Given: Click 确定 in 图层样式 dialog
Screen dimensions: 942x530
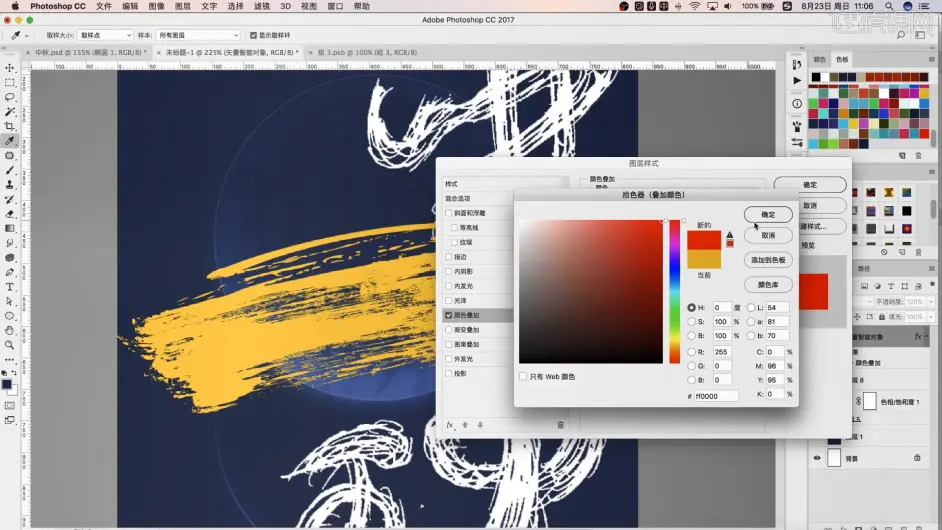Looking at the screenshot, I should tap(810, 184).
